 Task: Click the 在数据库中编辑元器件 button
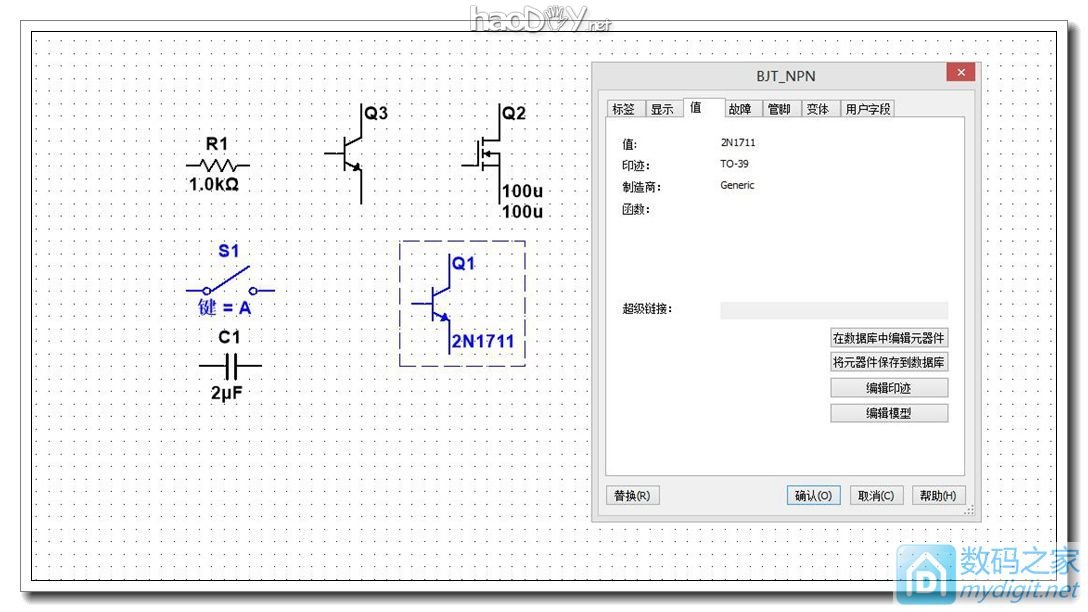click(889, 338)
